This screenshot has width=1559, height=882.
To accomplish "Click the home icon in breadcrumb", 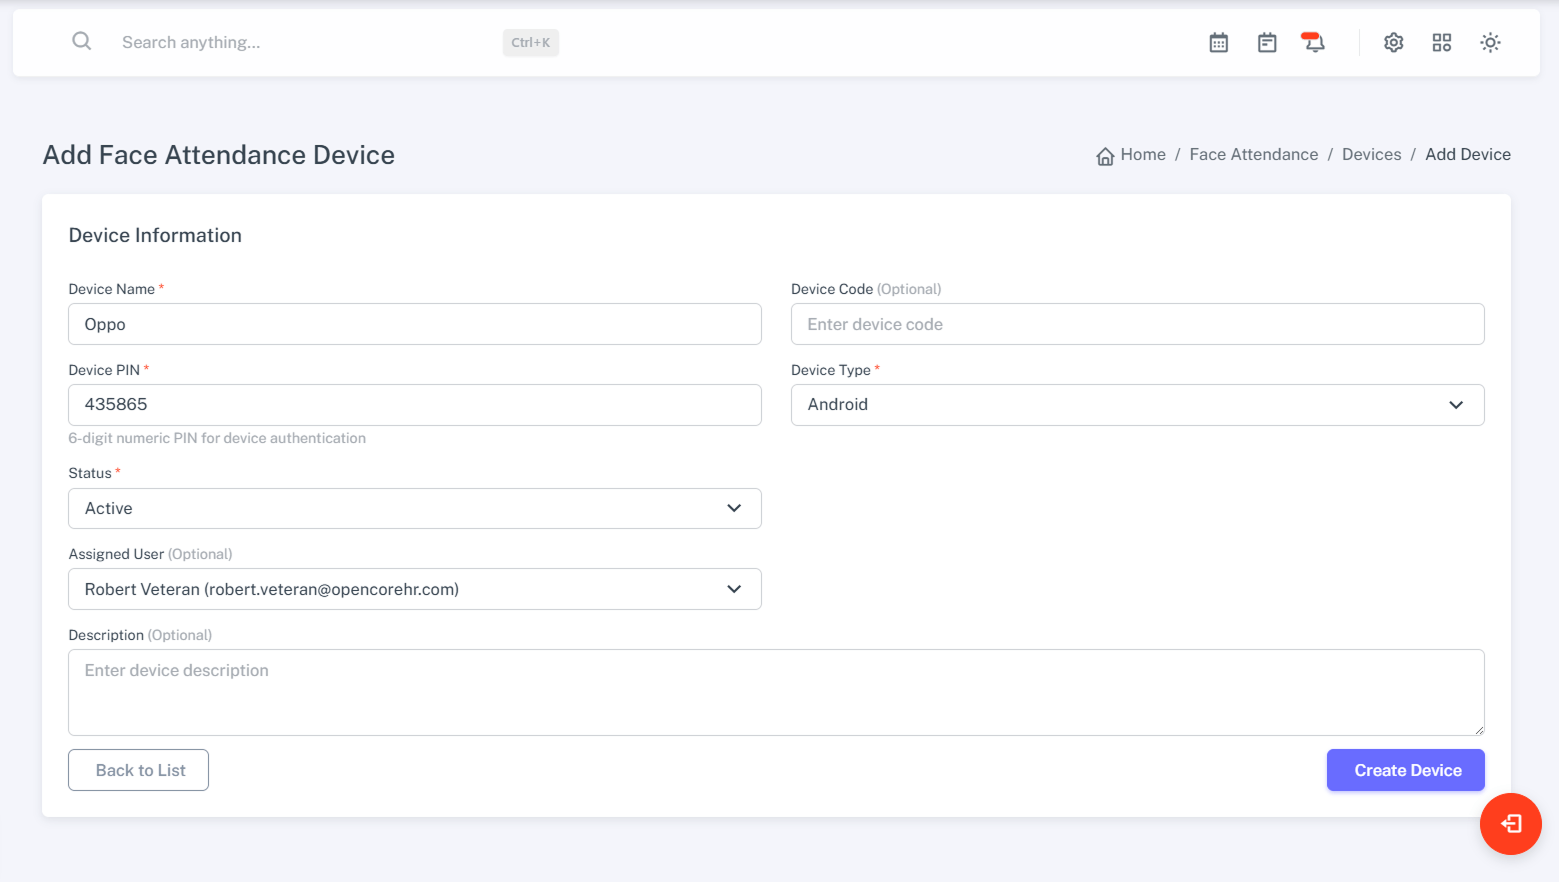I will 1105,156.
